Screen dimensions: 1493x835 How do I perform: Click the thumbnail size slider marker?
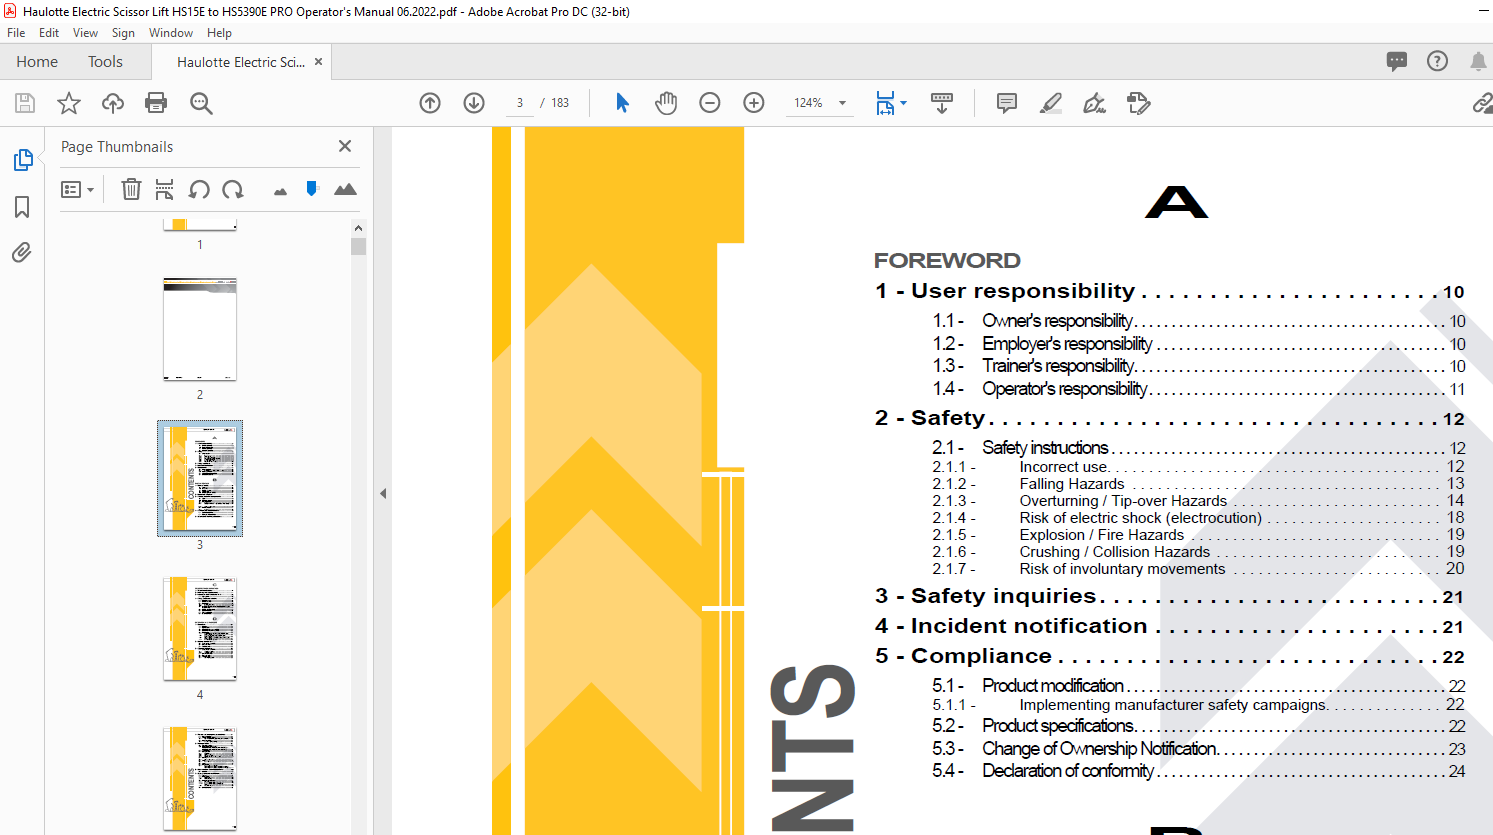coord(312,188)
